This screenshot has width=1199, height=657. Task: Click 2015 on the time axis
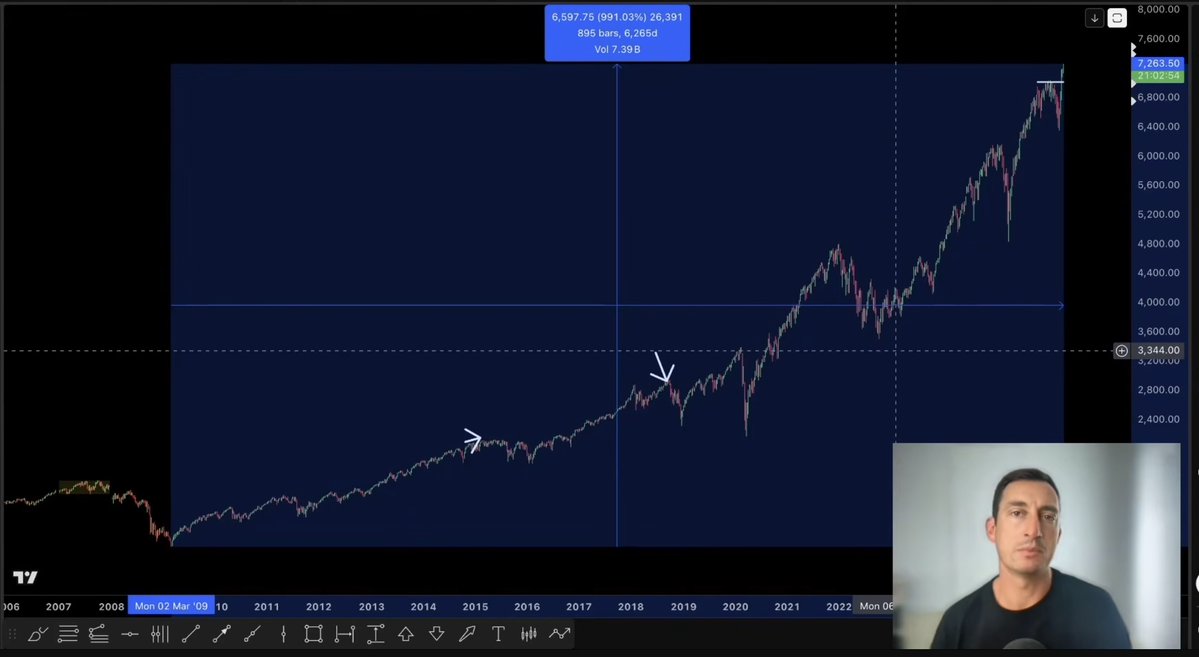(x=475, y=607)
